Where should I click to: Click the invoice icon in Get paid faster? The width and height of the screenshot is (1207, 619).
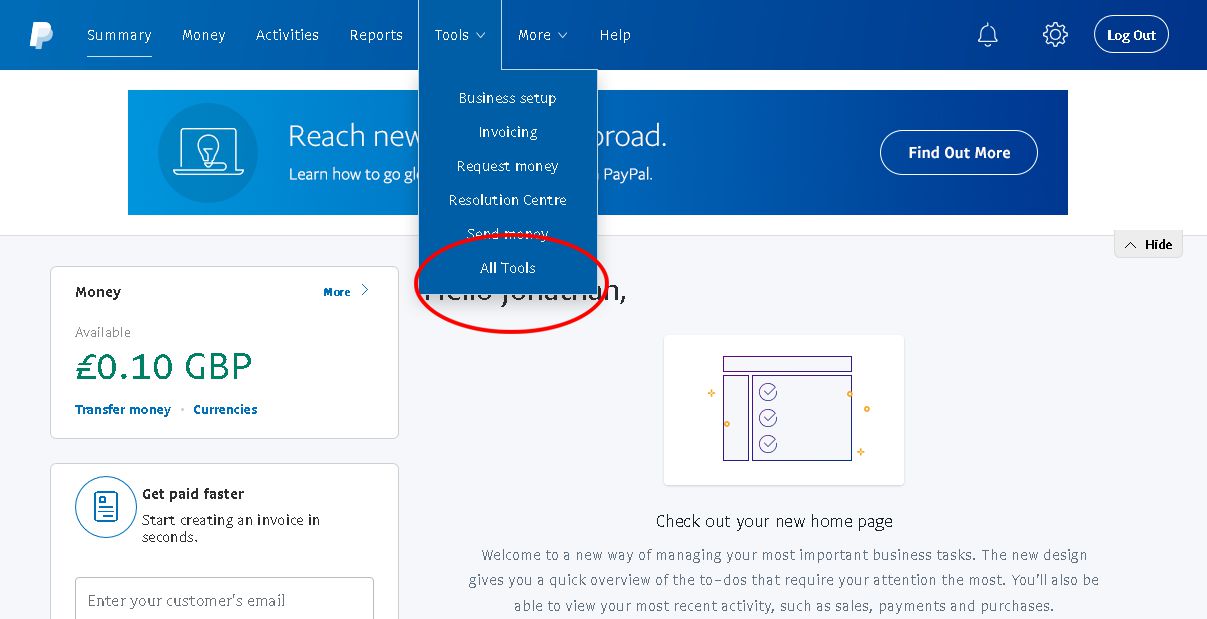point(105,507)
